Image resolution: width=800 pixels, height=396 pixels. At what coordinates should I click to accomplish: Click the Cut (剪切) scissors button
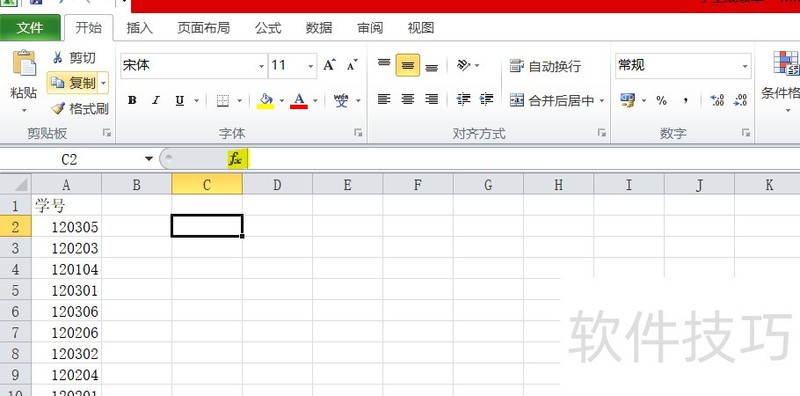pyautogui.click(x=74, y=58)
